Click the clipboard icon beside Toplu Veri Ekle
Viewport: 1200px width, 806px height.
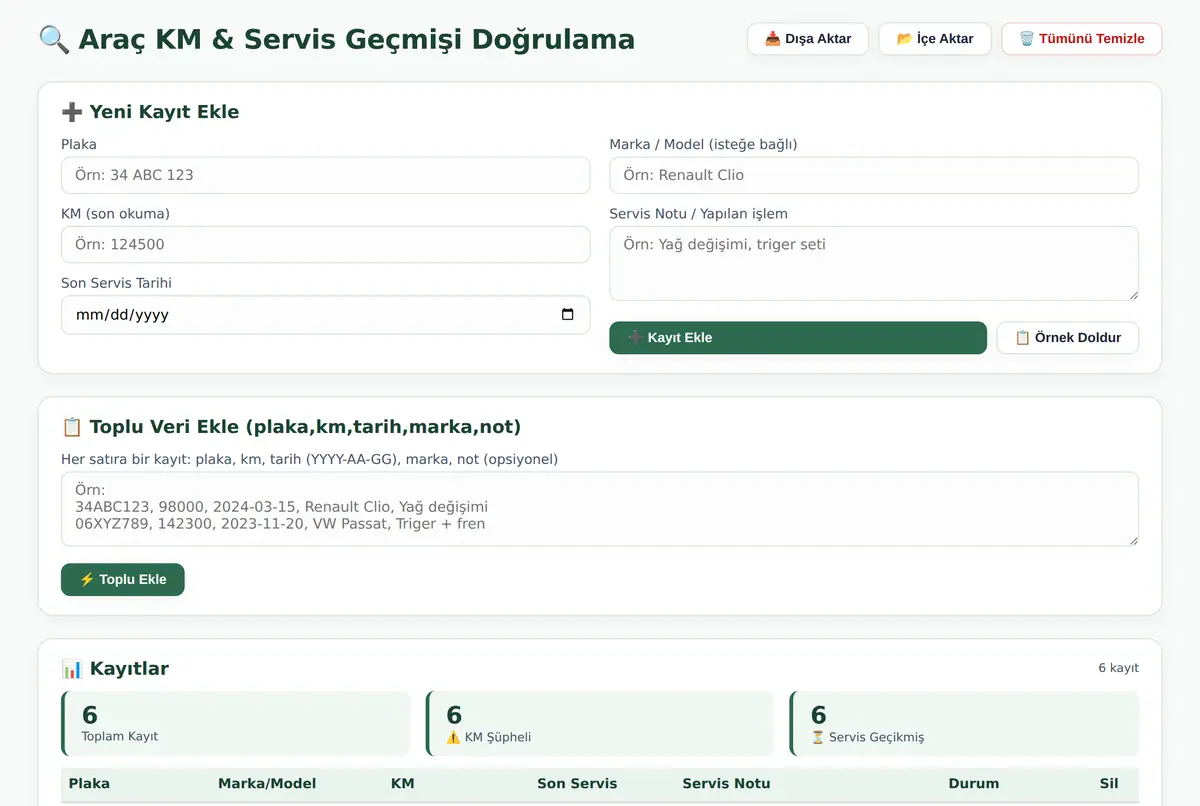[x=72, y=427]
